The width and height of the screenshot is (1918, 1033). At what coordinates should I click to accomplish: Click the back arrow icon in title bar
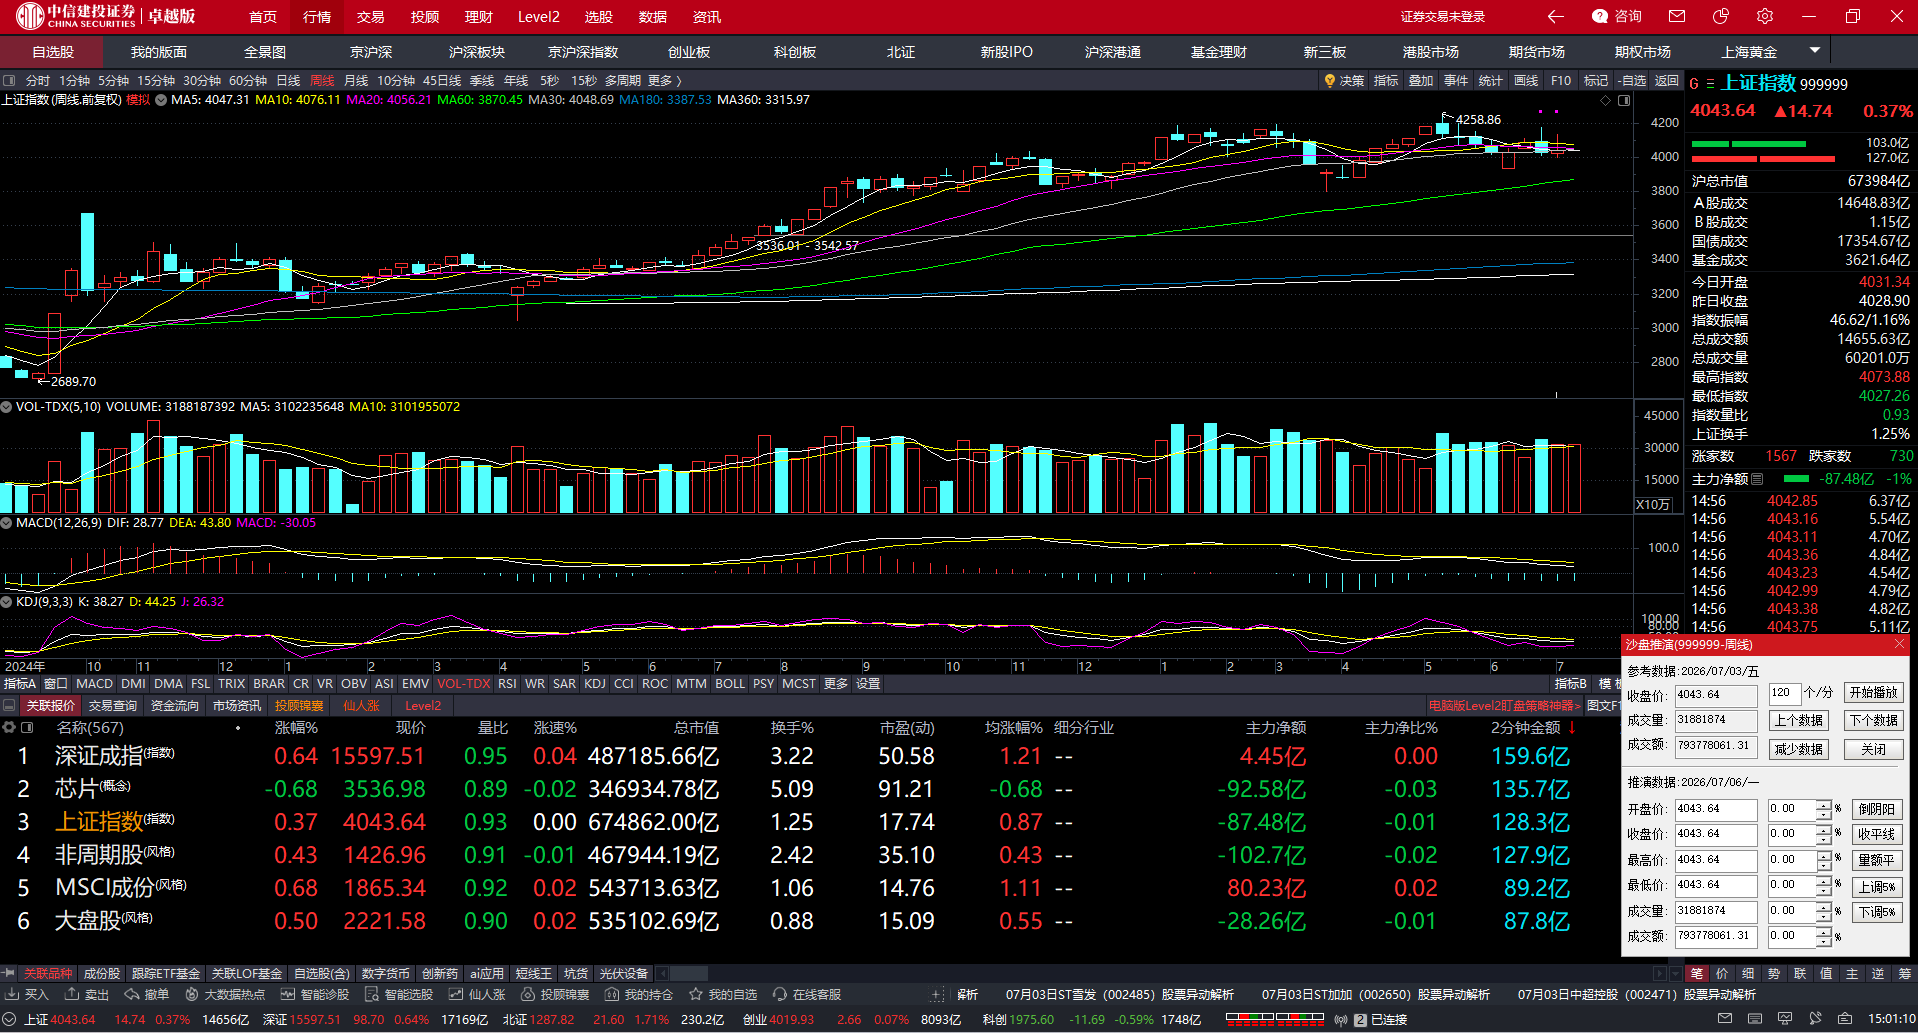(x=1556, y=16)
